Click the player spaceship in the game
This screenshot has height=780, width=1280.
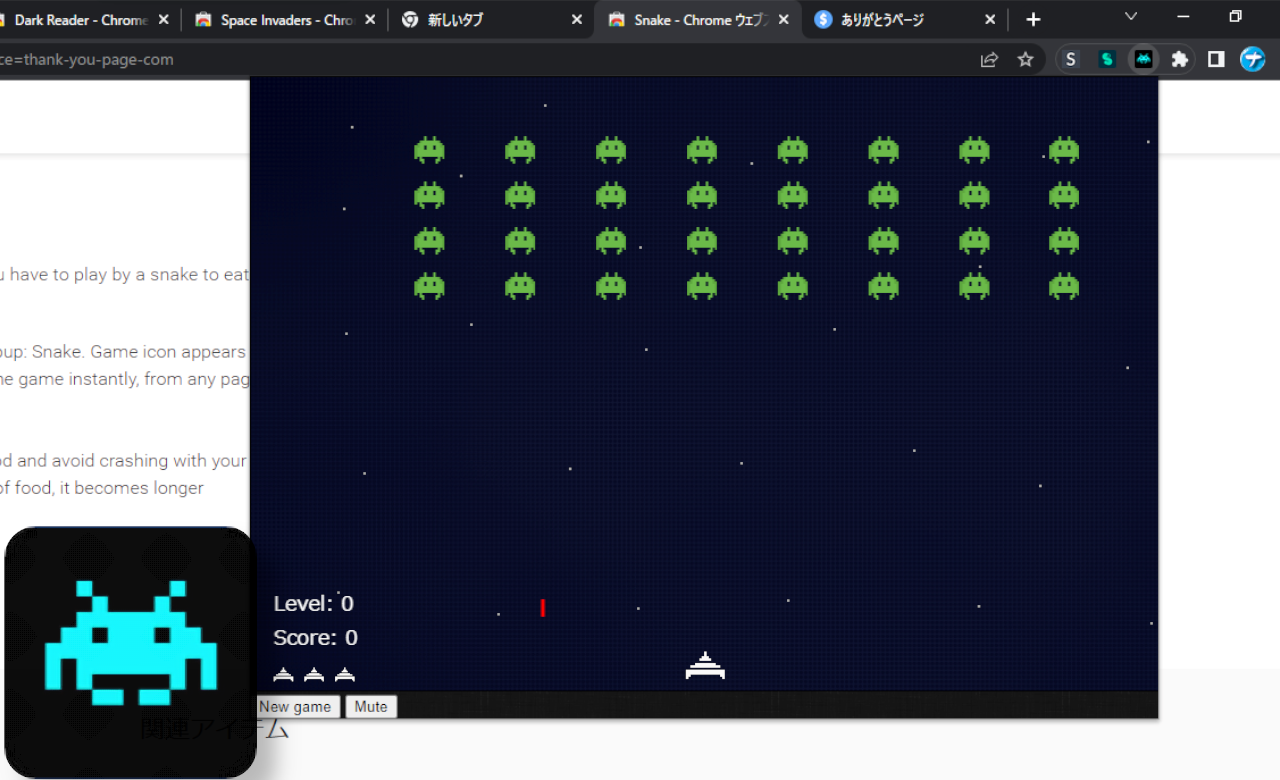pyautogui.click(x=705, y=666)
